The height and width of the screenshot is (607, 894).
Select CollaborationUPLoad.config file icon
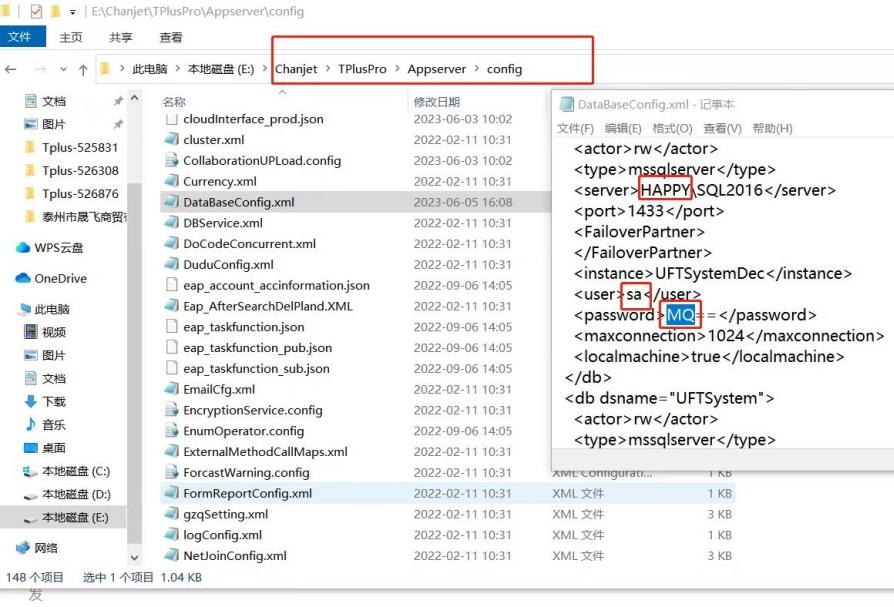171,160
